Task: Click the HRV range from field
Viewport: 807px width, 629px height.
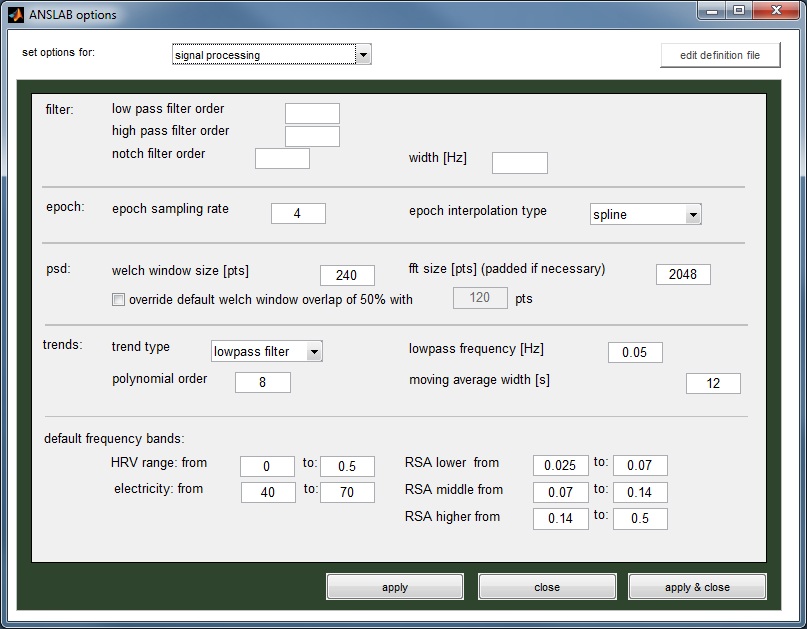Action: click(x=267, y=466)
